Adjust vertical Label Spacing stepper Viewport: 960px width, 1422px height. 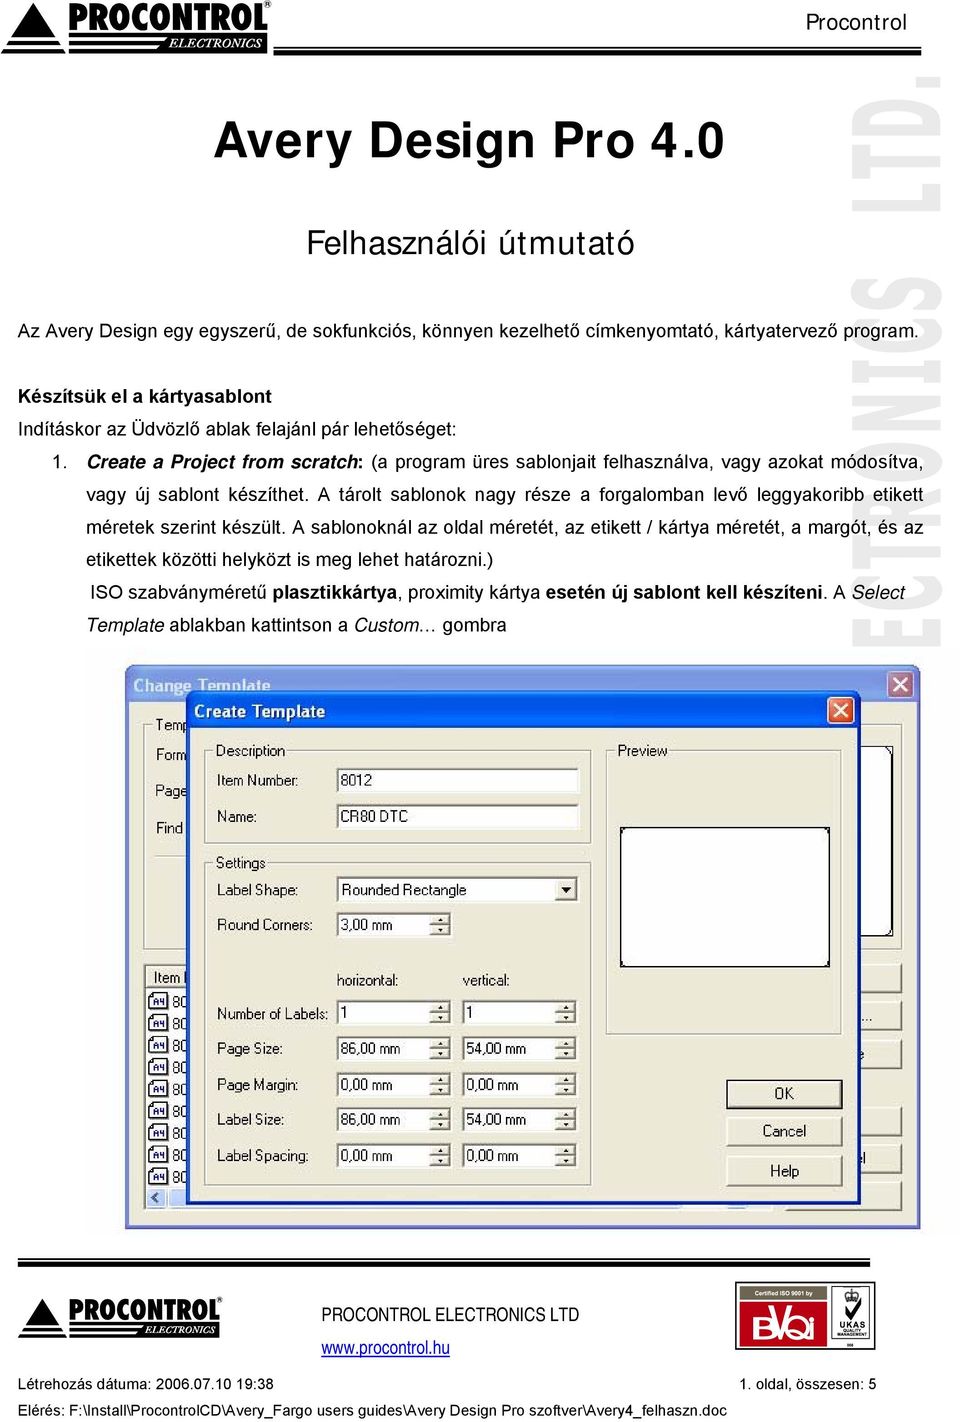(x=566, y=1156)
